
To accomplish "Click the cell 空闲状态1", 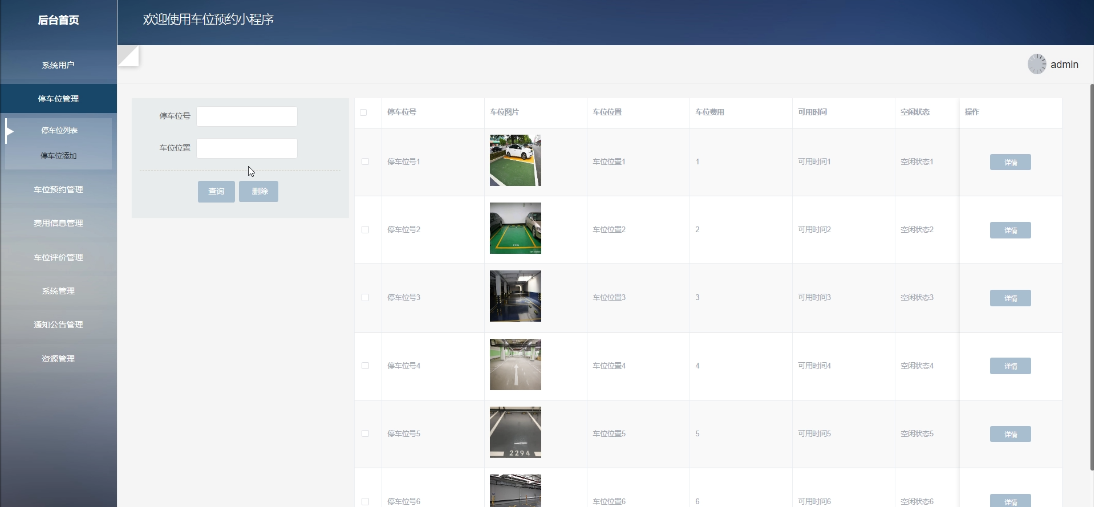I will pos(917,162).
